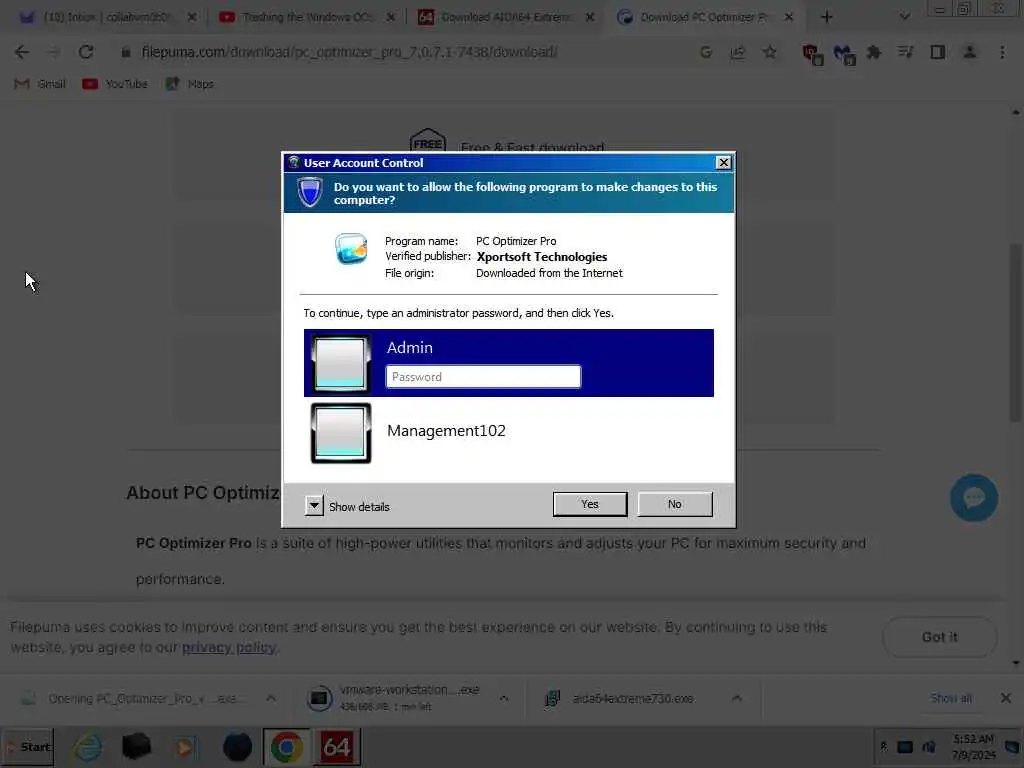Click No in the User Account Control dialog
Image resolution: width=1024 pixels, height=768 pixels.
[675, 504]
